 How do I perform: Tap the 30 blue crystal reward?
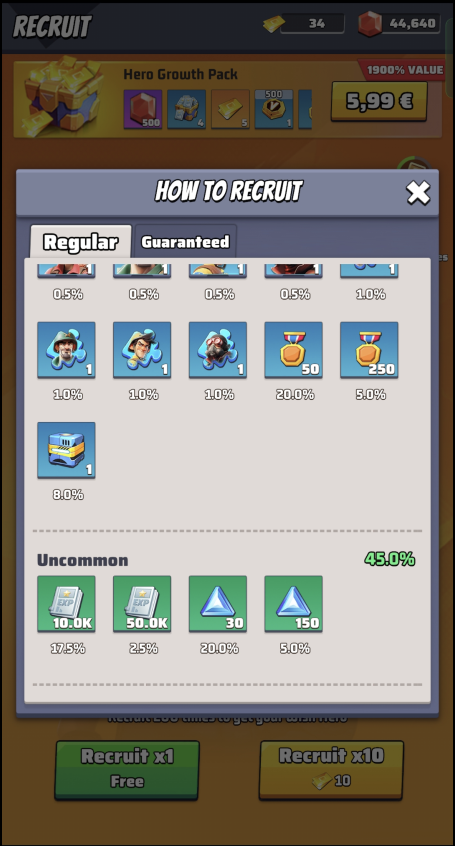[x=218, y=604]
